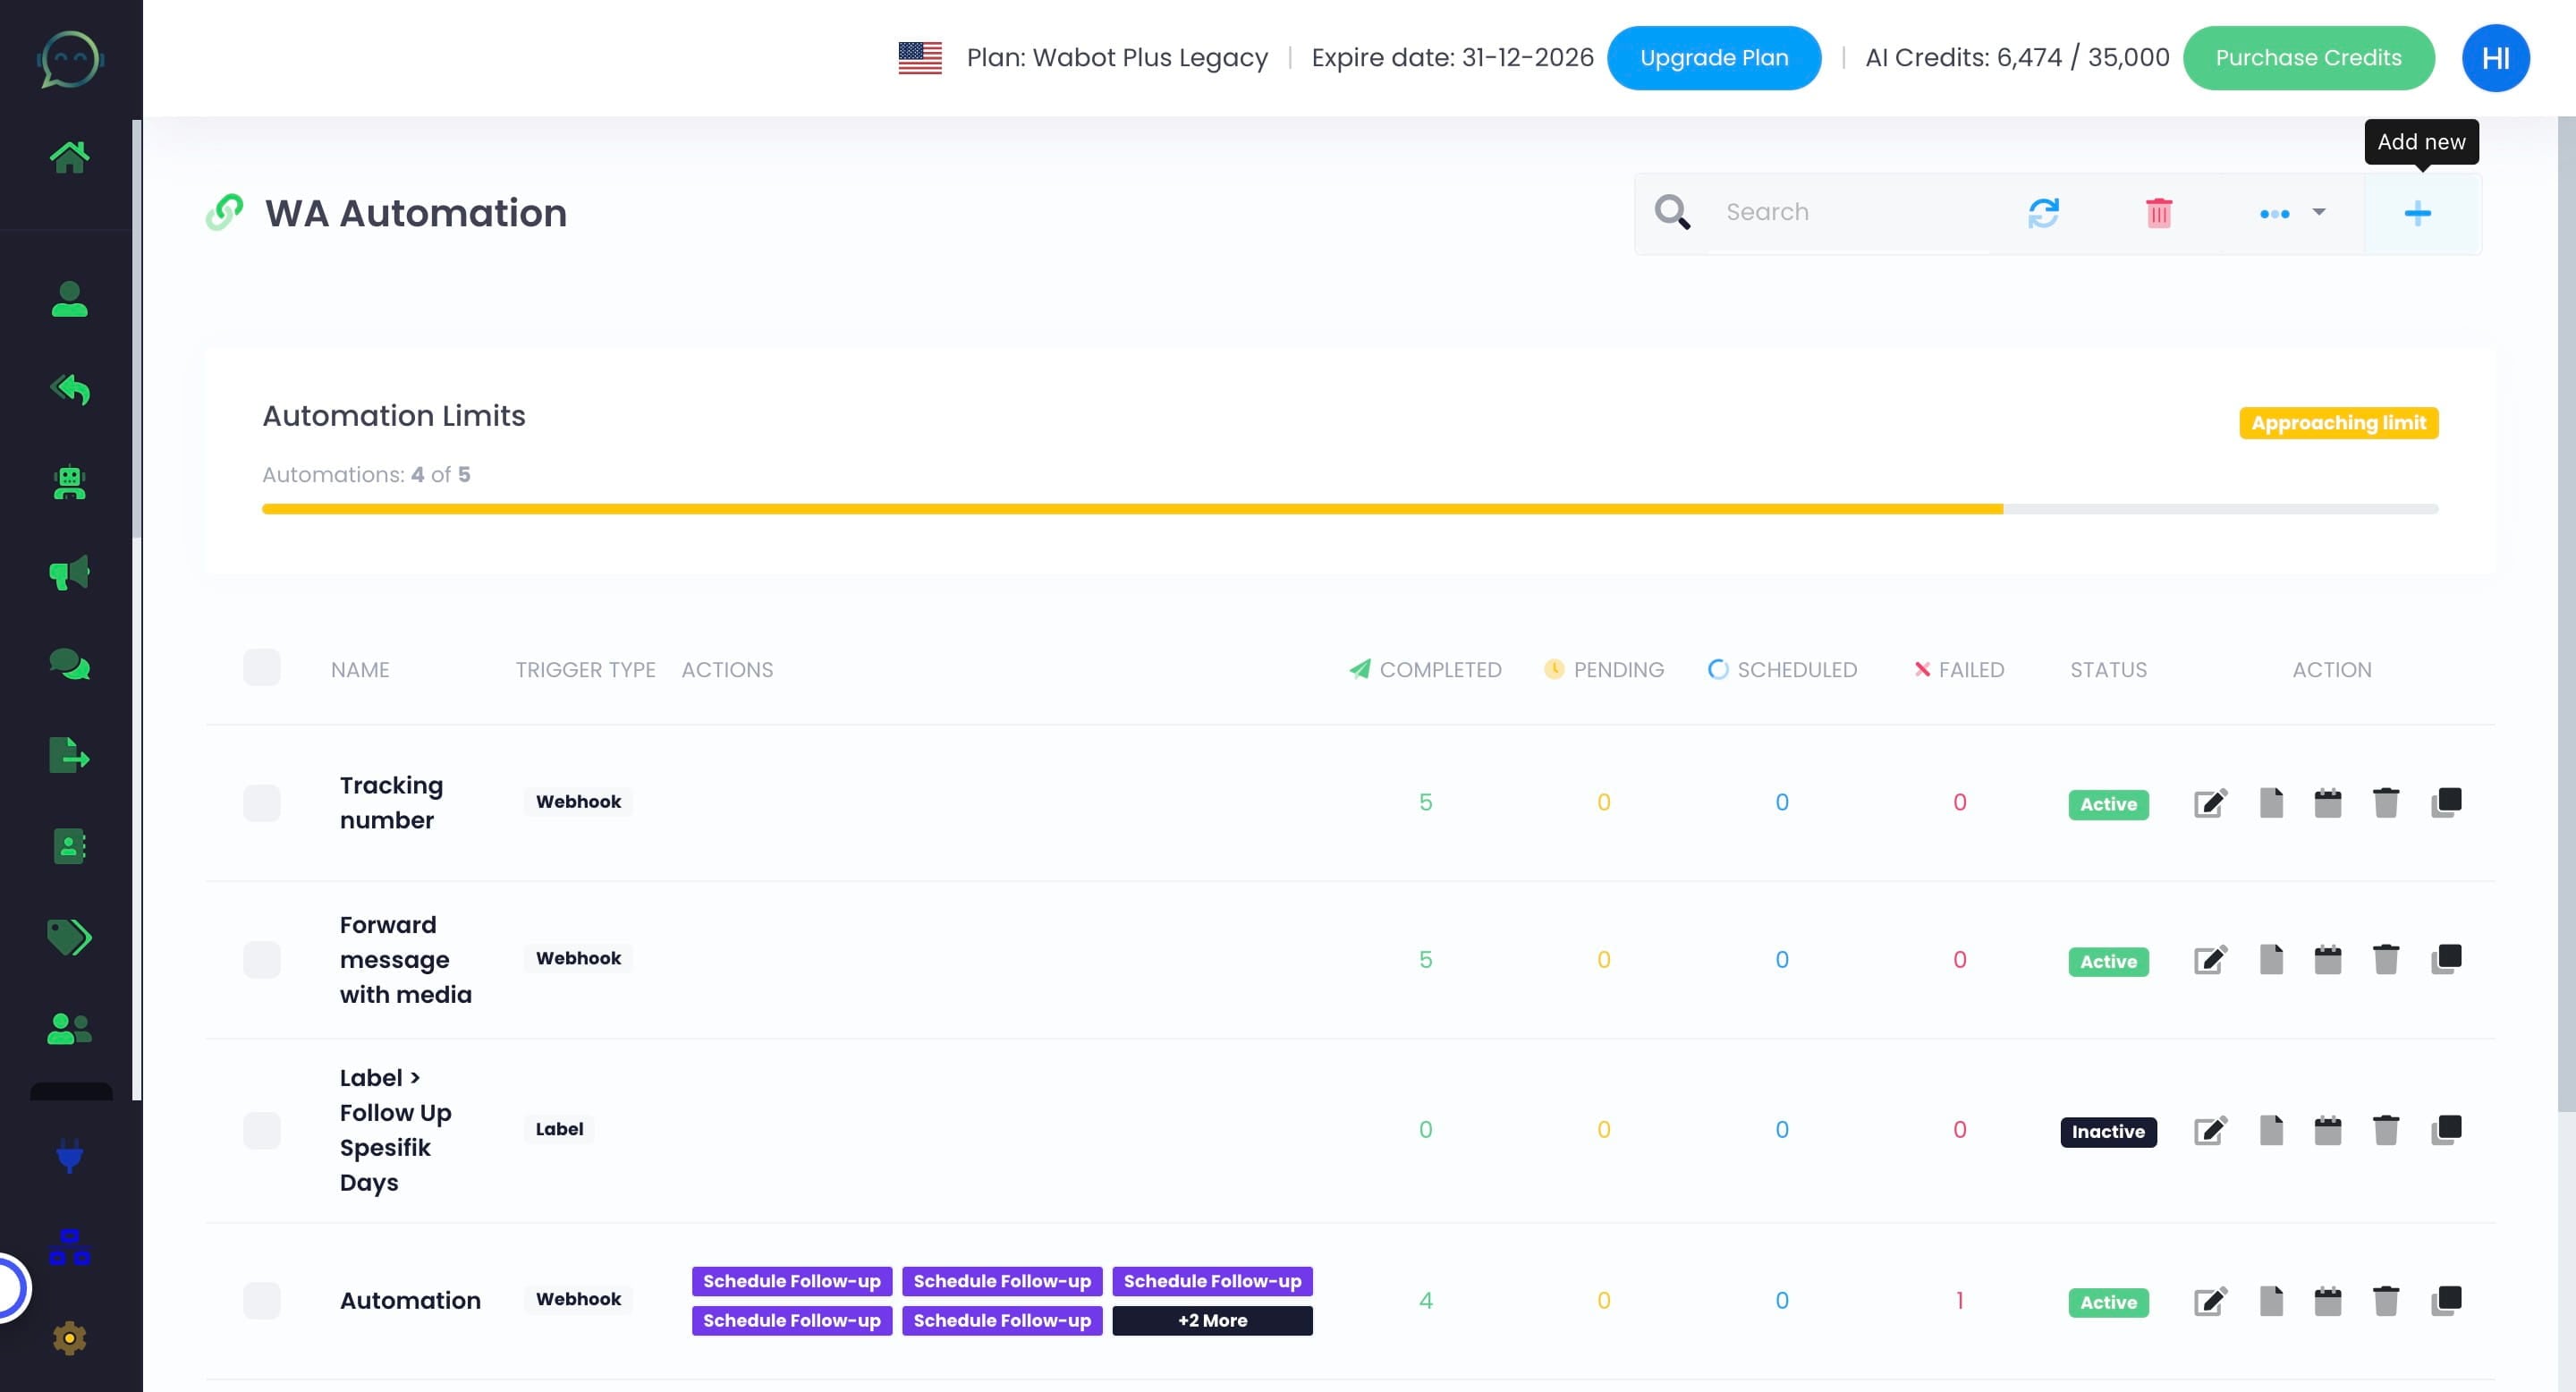The width and height of the screenshot is (2576, 1392).
Task: Click the refresh icon beside search
Action: click(2043, 213)
